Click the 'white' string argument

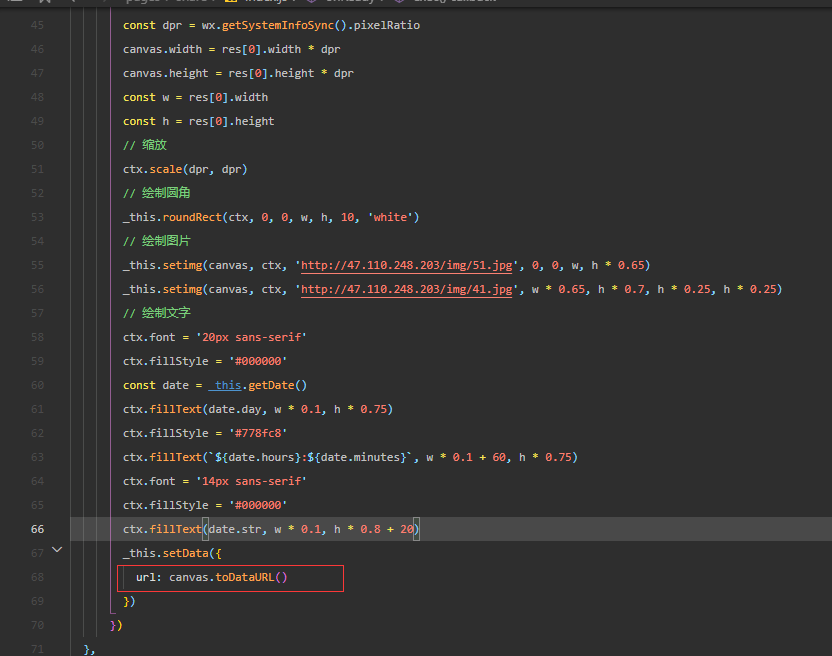390,217
